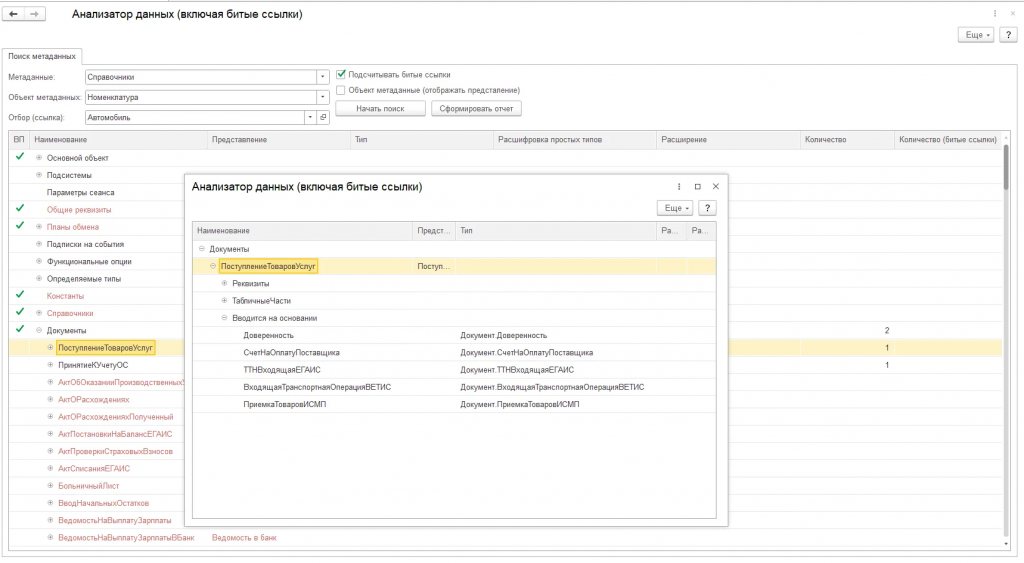
Task: Expand the Подсистемы node
Action: coord(39,175)
